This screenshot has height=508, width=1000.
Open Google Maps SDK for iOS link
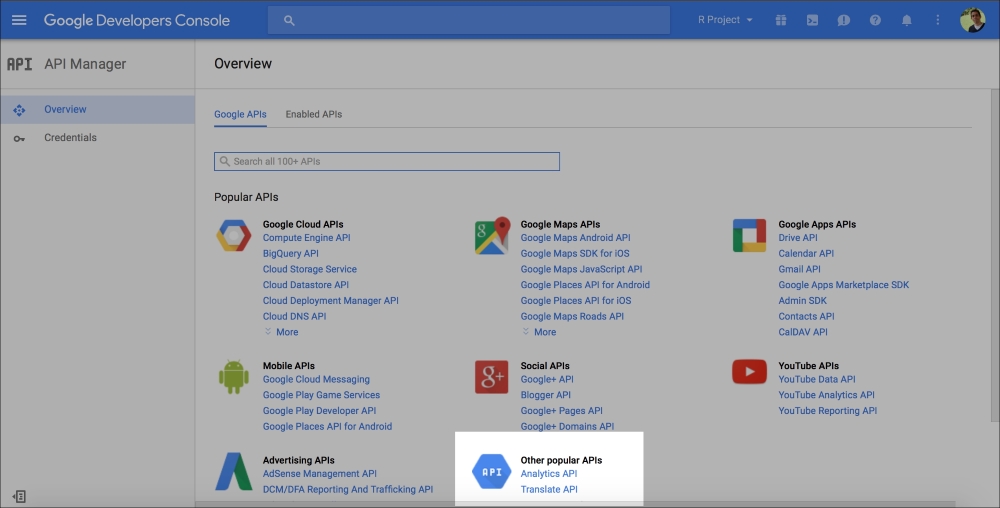coord(575,254)
